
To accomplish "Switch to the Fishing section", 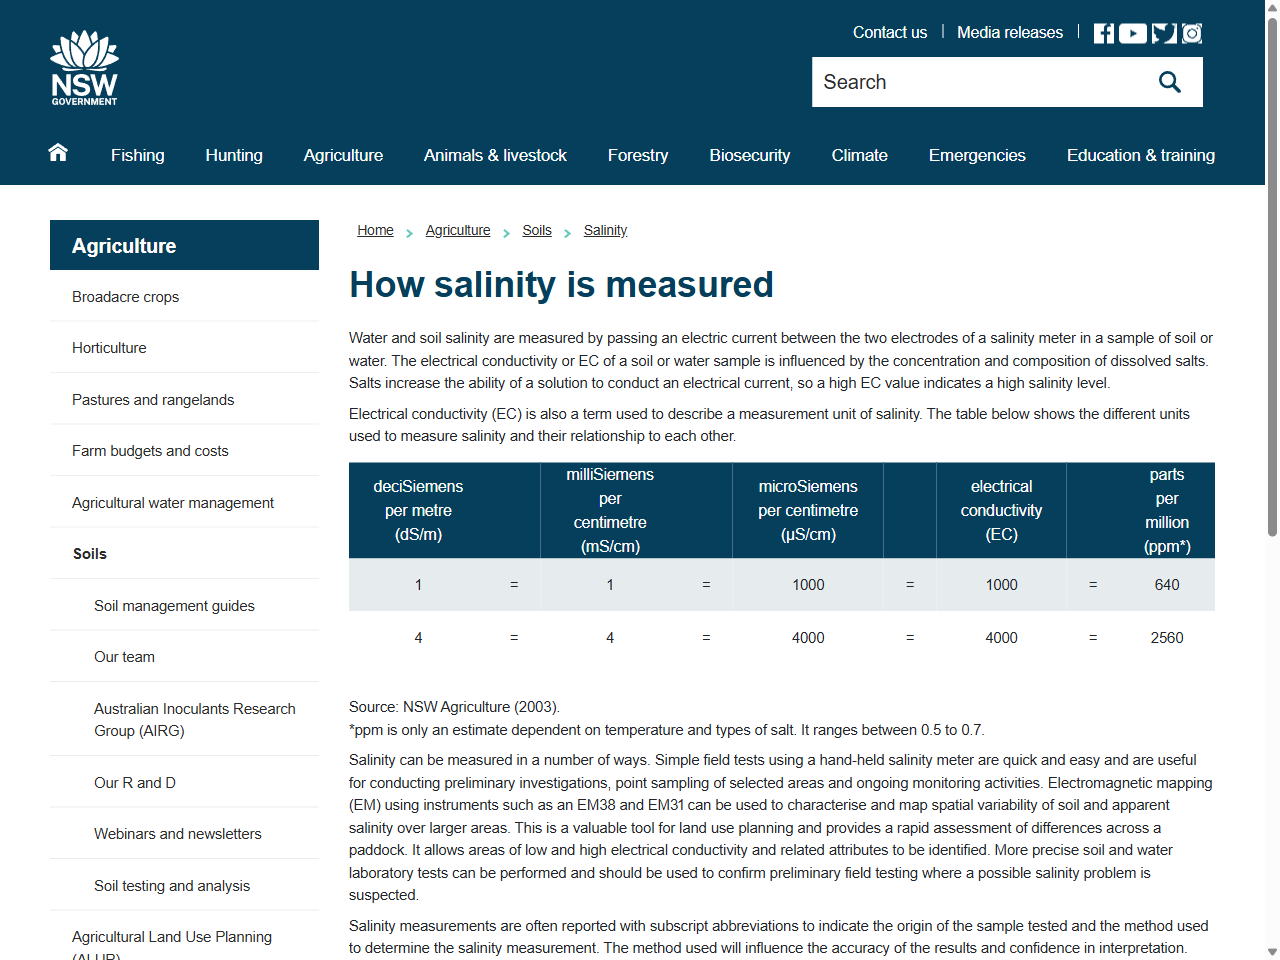I will pos(137,155).
